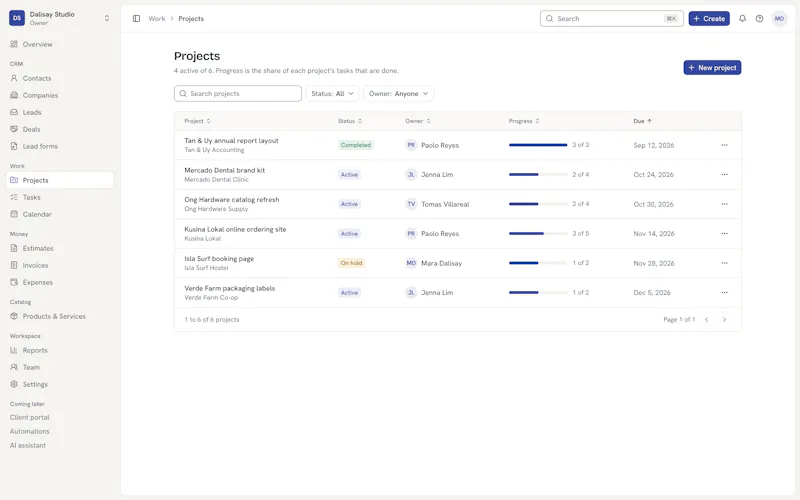Open row actions for Isla Surf booking page
The image size is (800, 500).
coord(724,263)
